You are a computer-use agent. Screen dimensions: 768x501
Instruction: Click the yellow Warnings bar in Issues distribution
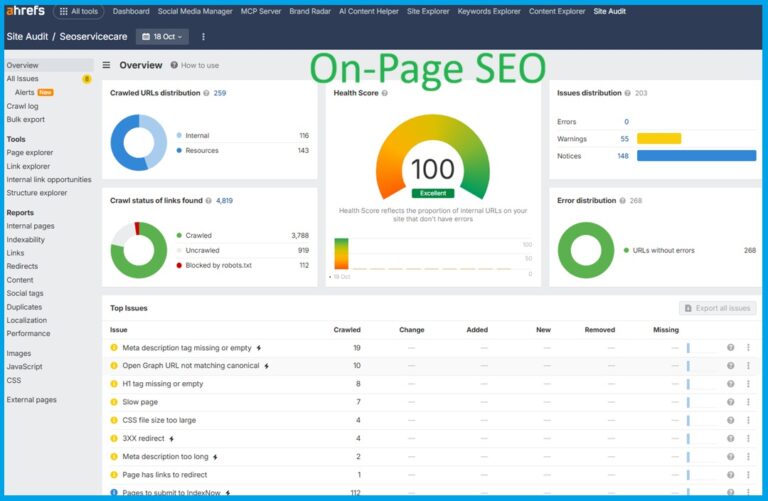659,139
